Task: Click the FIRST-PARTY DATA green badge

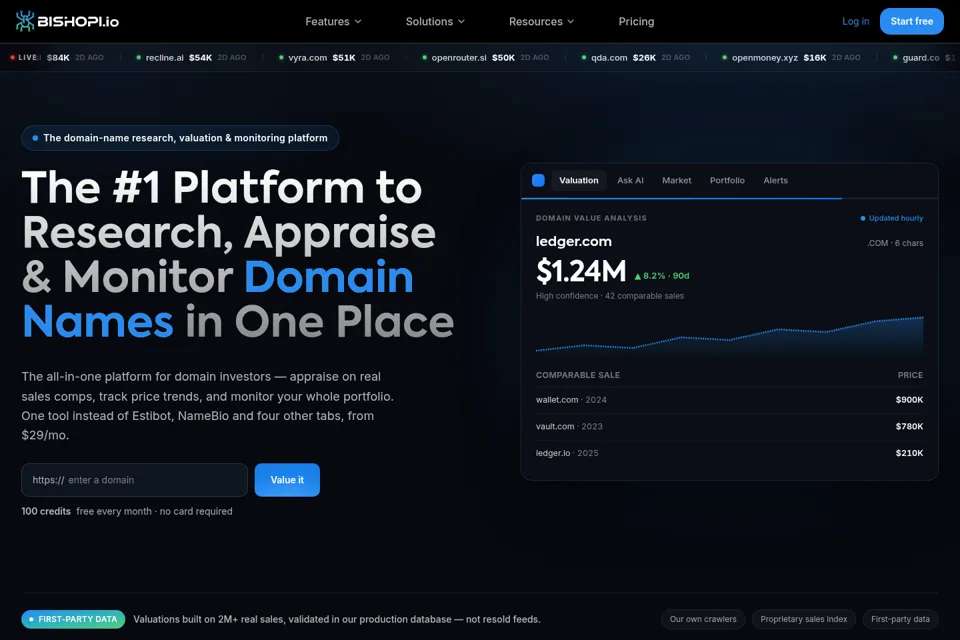Action: click(x=73, y=619)
